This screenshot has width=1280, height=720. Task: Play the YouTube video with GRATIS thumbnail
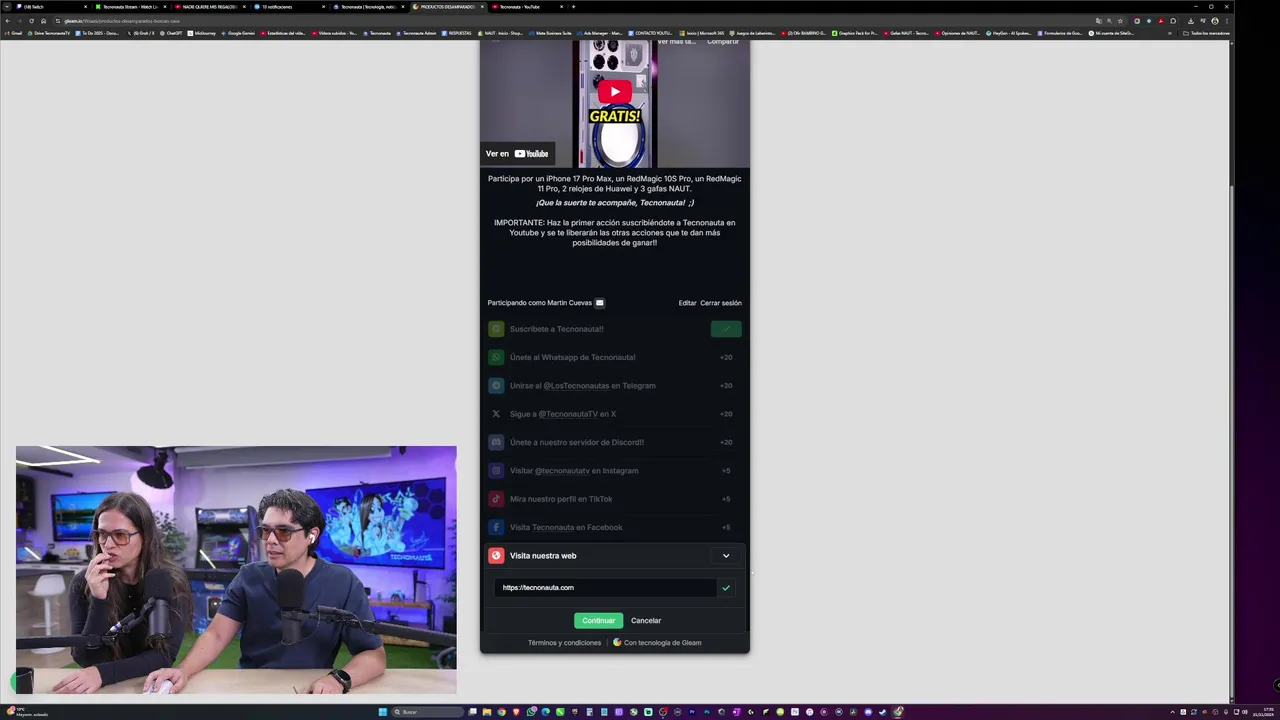pyautogui.click(x=615, y=92)
